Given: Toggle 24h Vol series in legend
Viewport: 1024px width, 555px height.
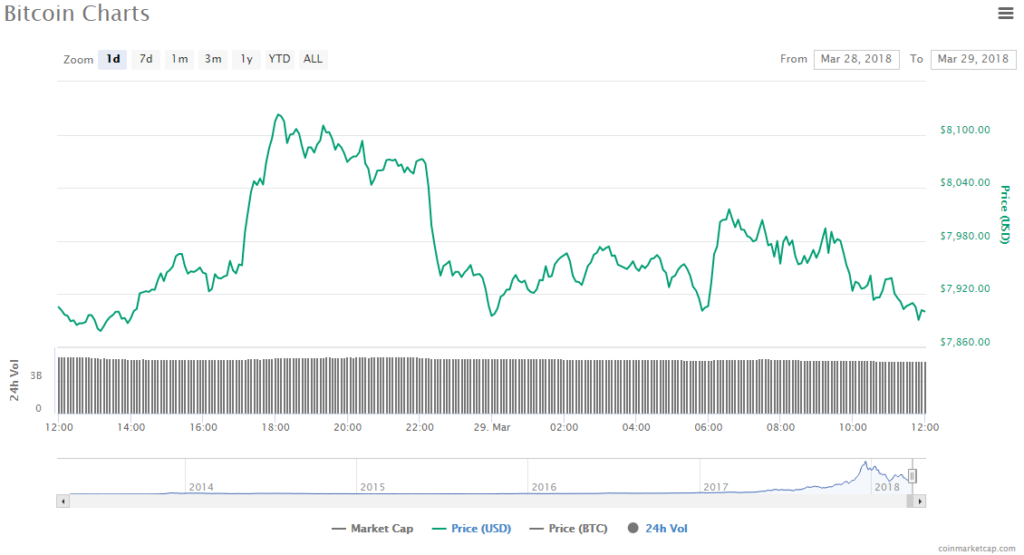Looking at the screenshot, I should click(657, 528).
